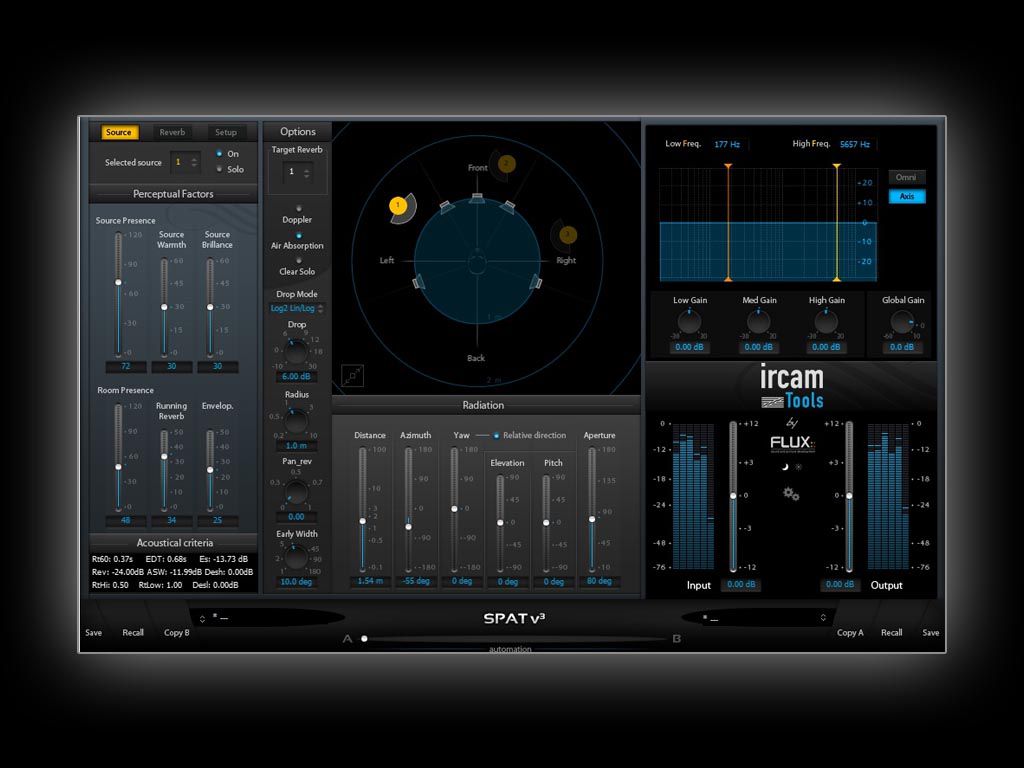1024x768 pixels.
Task: Turn the Early Width knob
Action: click(296, 557)
